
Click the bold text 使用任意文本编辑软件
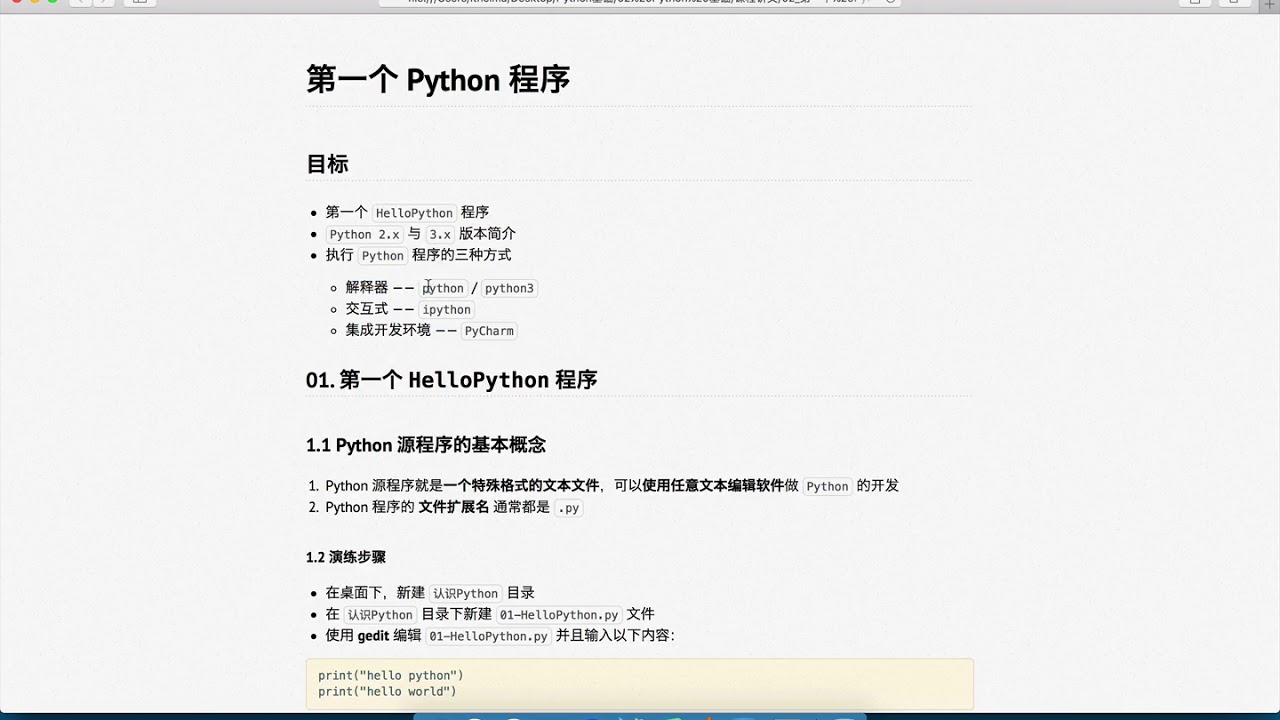pos(713,485)
